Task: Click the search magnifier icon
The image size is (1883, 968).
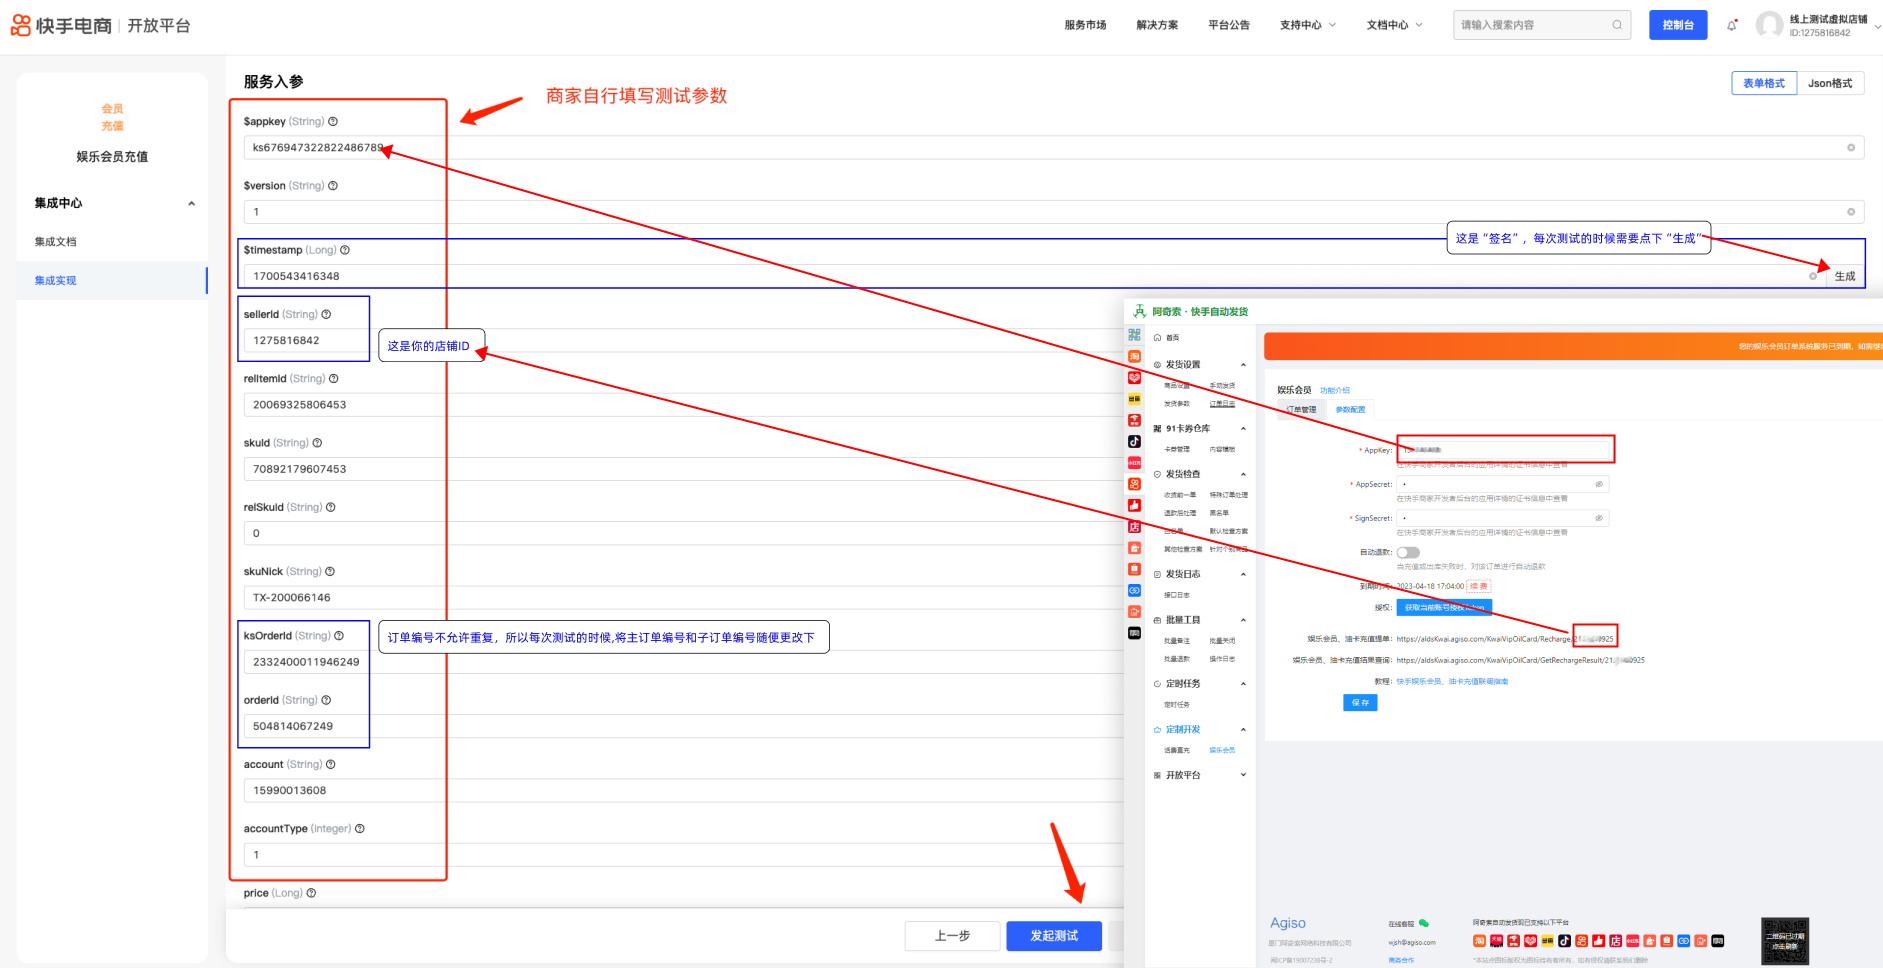Action: (x=1617, y=25)
